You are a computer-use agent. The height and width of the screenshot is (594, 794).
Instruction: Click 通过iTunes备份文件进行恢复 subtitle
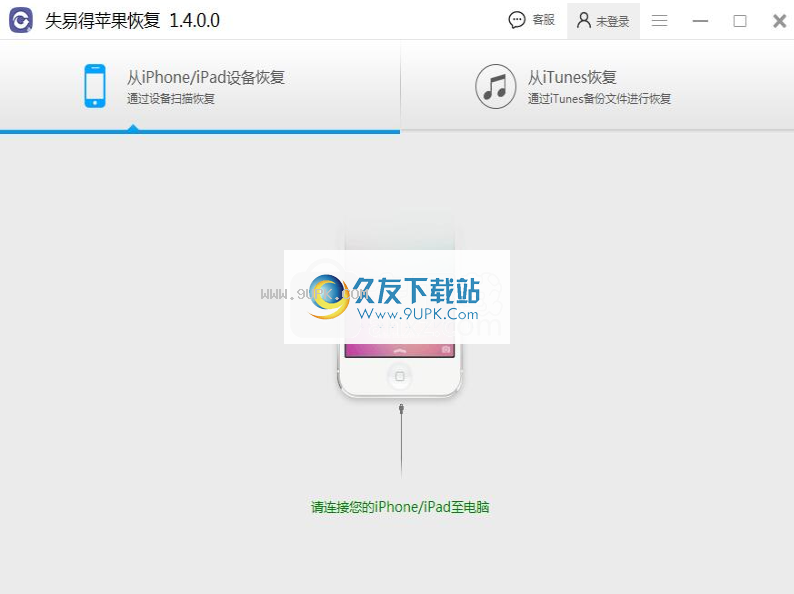[599, 99]
